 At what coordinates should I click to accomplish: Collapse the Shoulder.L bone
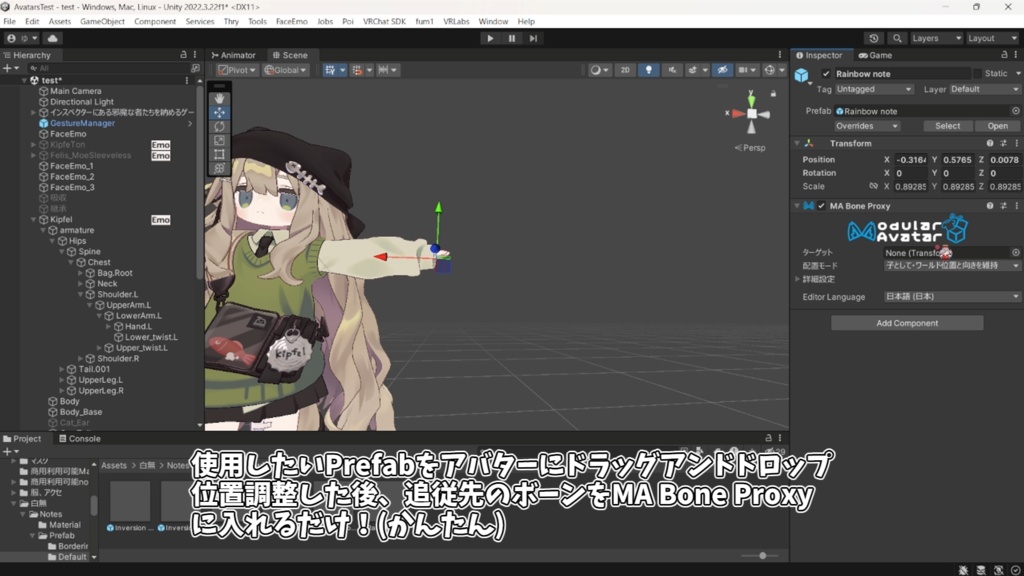(80, 295)
